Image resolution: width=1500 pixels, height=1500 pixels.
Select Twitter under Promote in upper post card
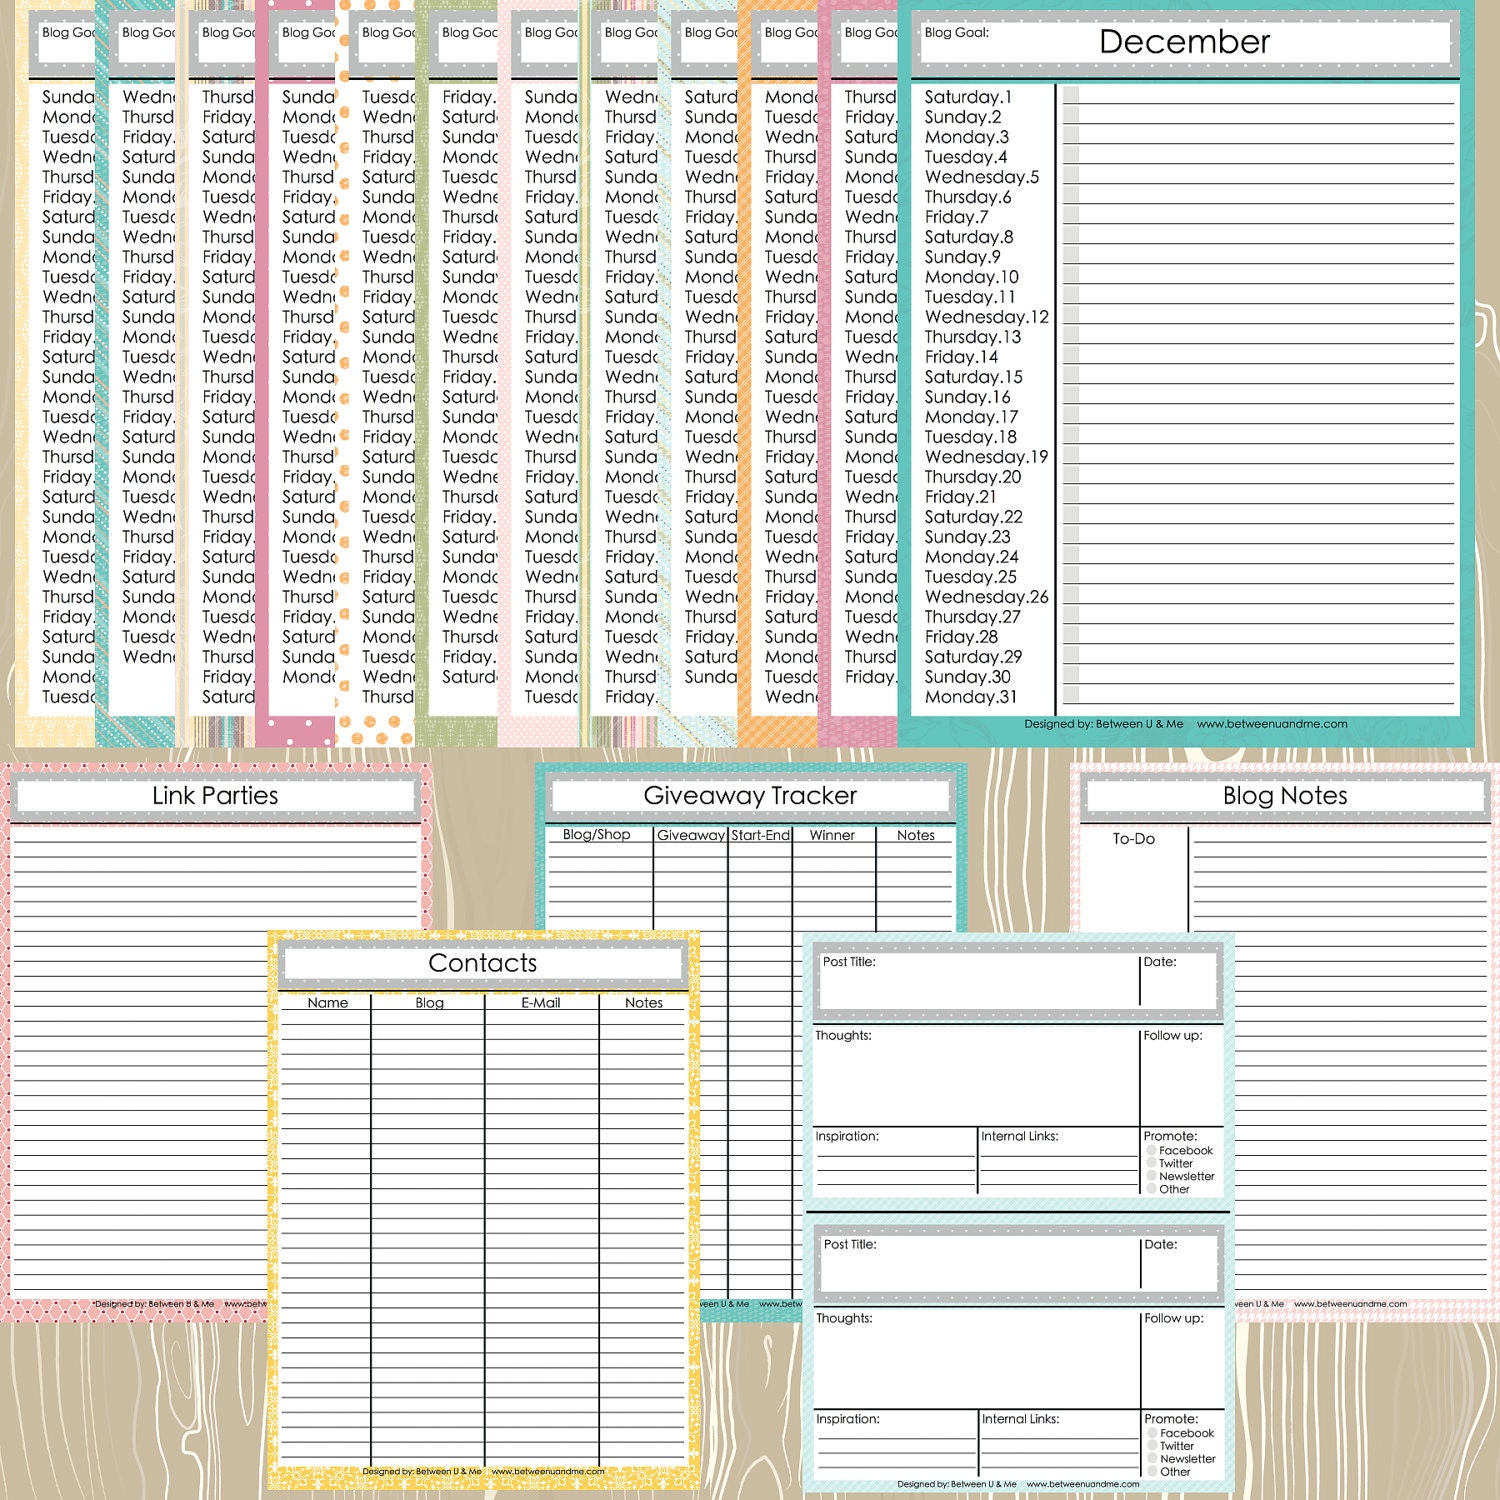[x=1151, y=1164]
